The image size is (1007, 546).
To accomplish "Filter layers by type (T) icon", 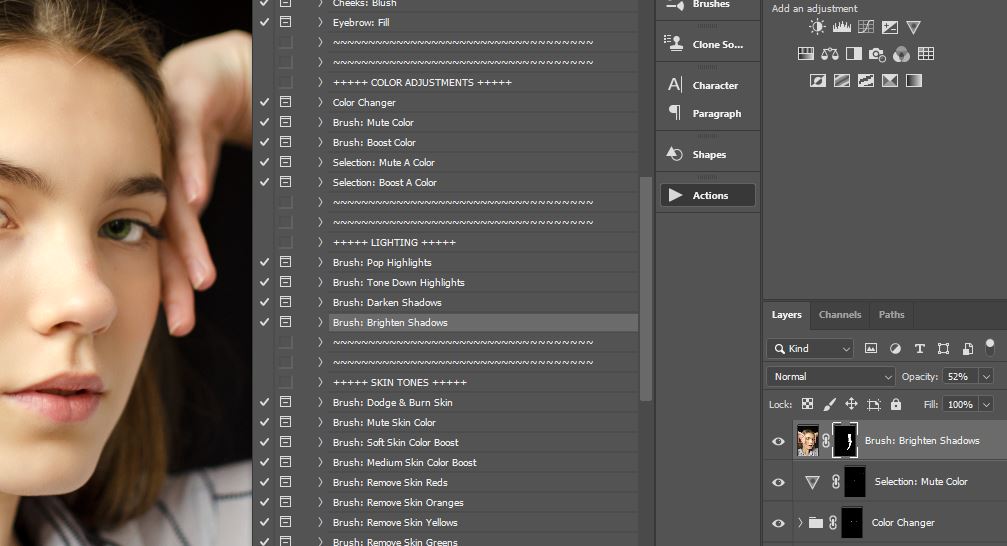I will [x=919, y=349].
